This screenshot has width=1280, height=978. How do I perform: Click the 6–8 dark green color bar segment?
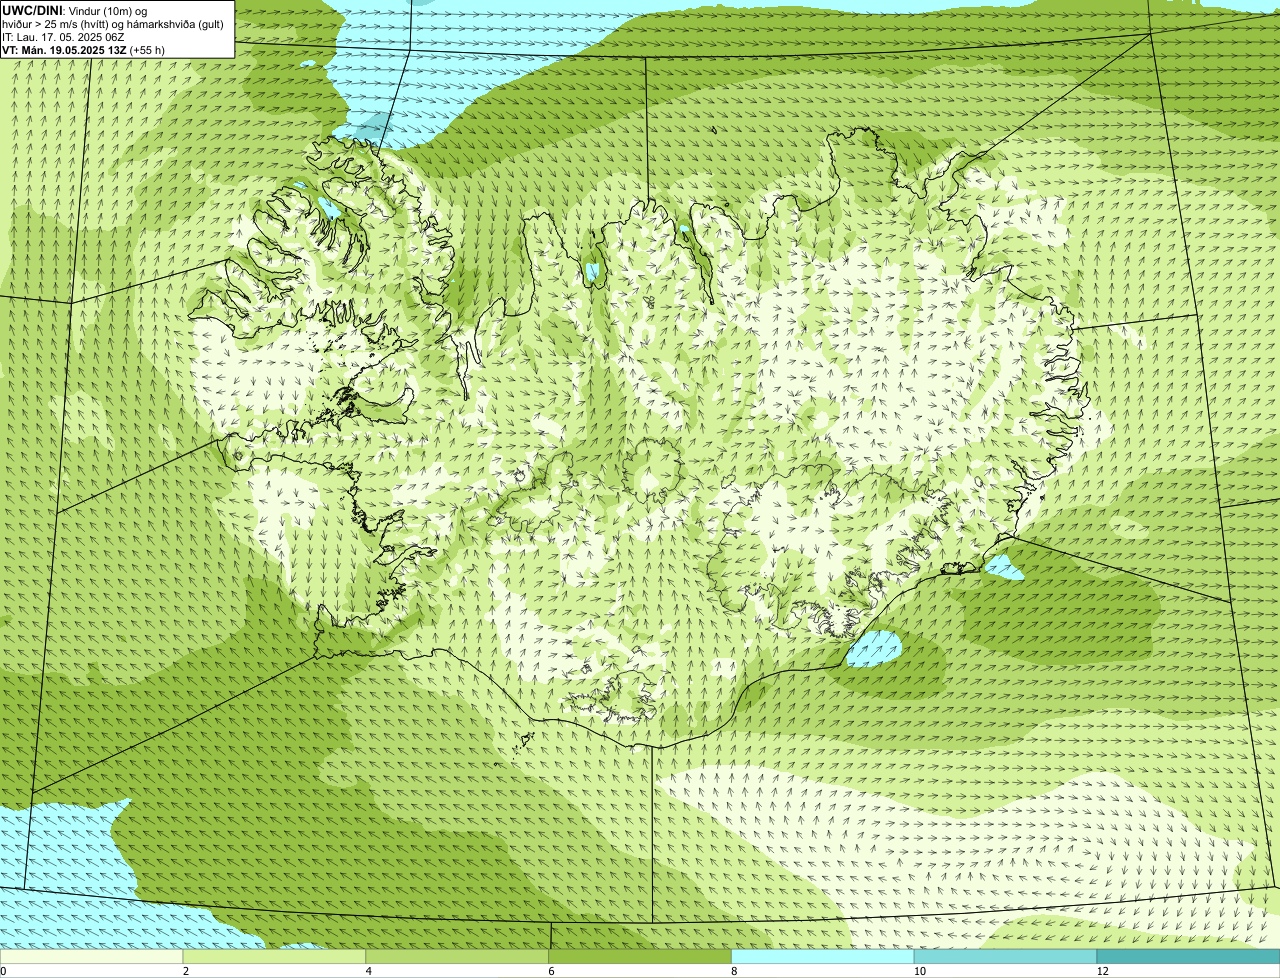click(x=641, y=957)
